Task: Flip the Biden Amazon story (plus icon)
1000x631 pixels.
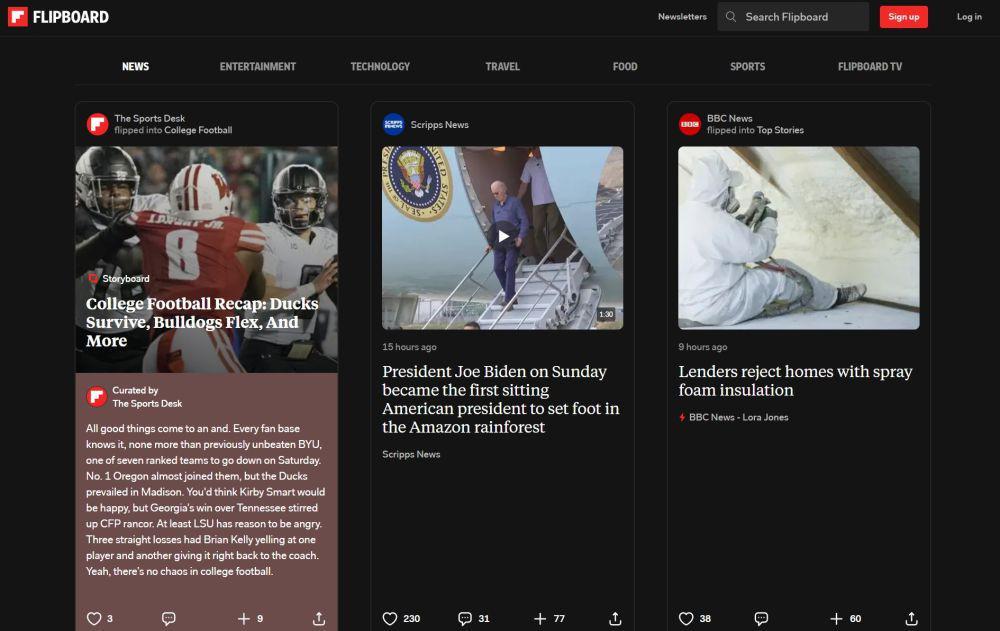Action: click(540, 618)
